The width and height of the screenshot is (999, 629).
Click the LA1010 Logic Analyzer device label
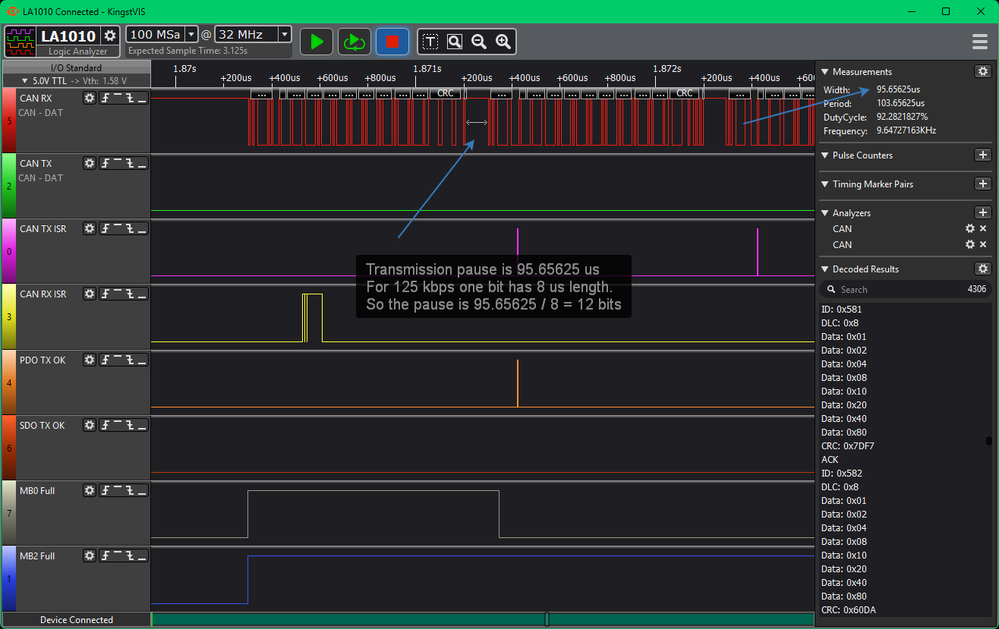(69, 42)
